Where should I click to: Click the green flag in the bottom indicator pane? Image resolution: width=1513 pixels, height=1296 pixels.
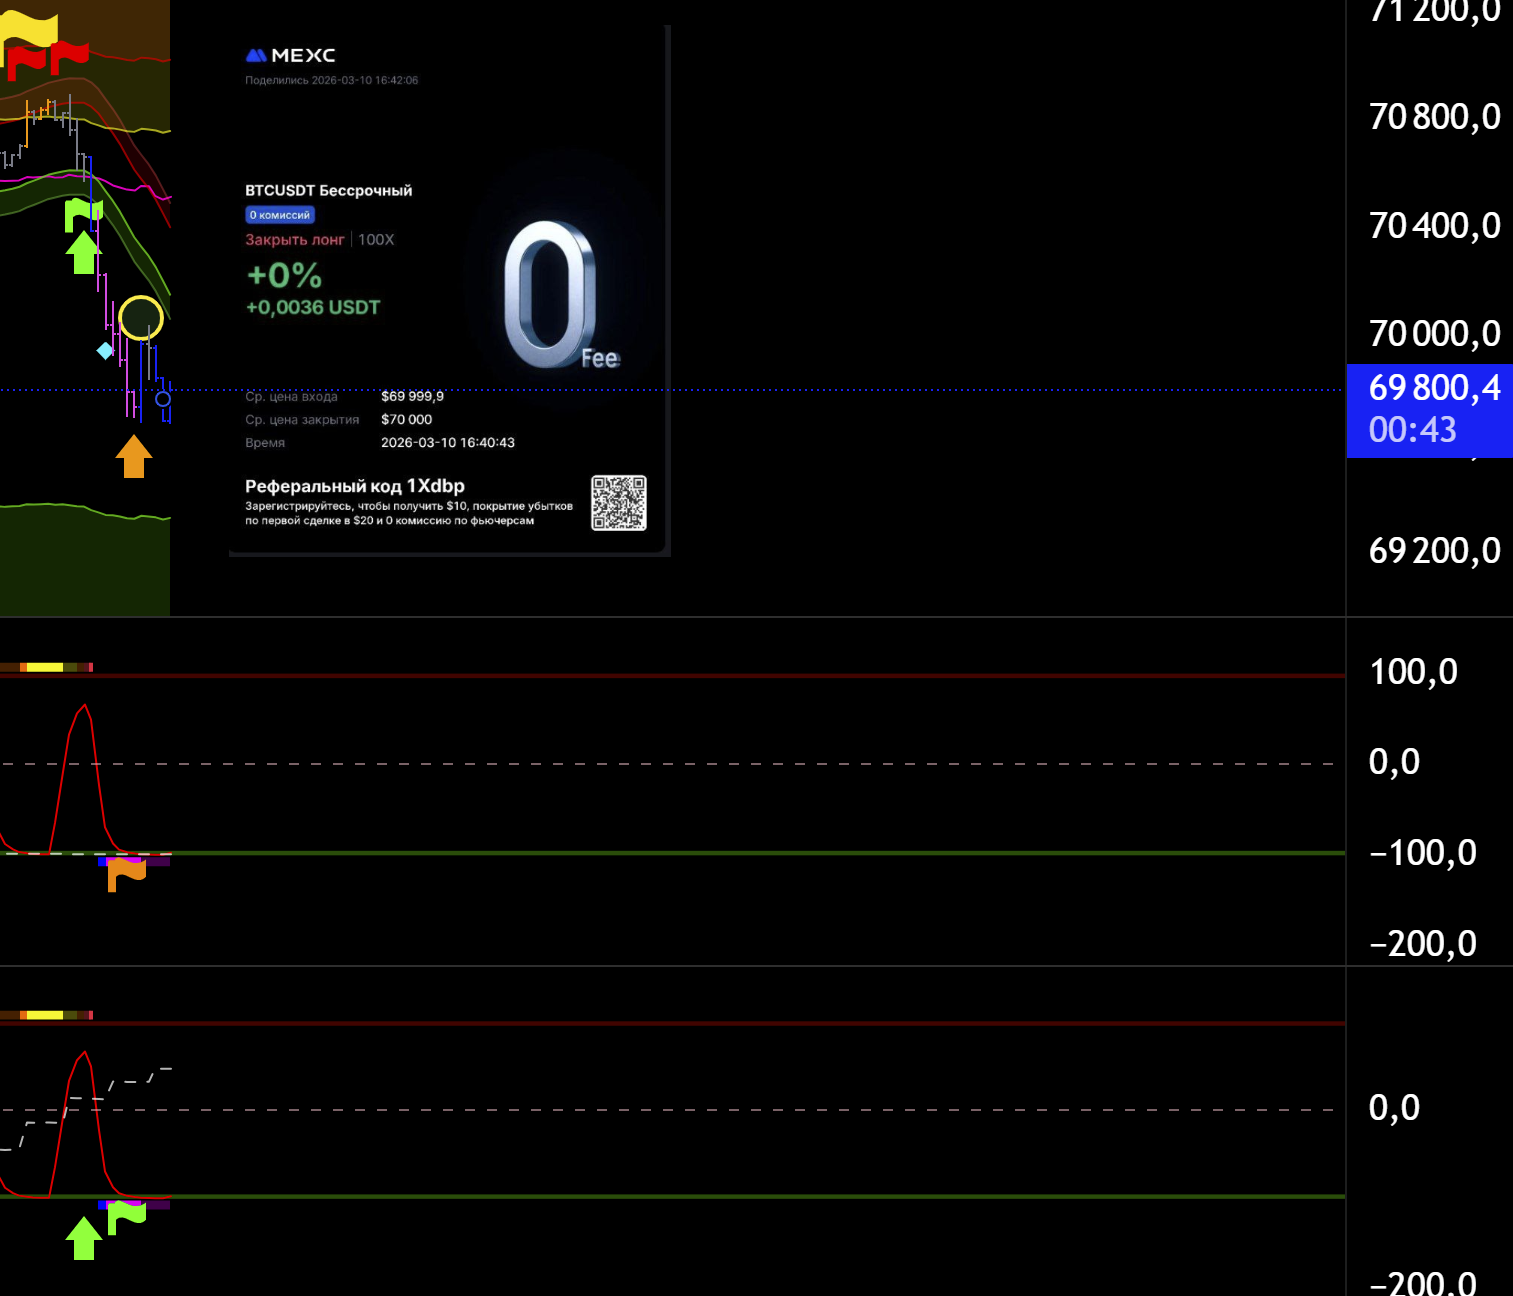tap(126, 1216)
